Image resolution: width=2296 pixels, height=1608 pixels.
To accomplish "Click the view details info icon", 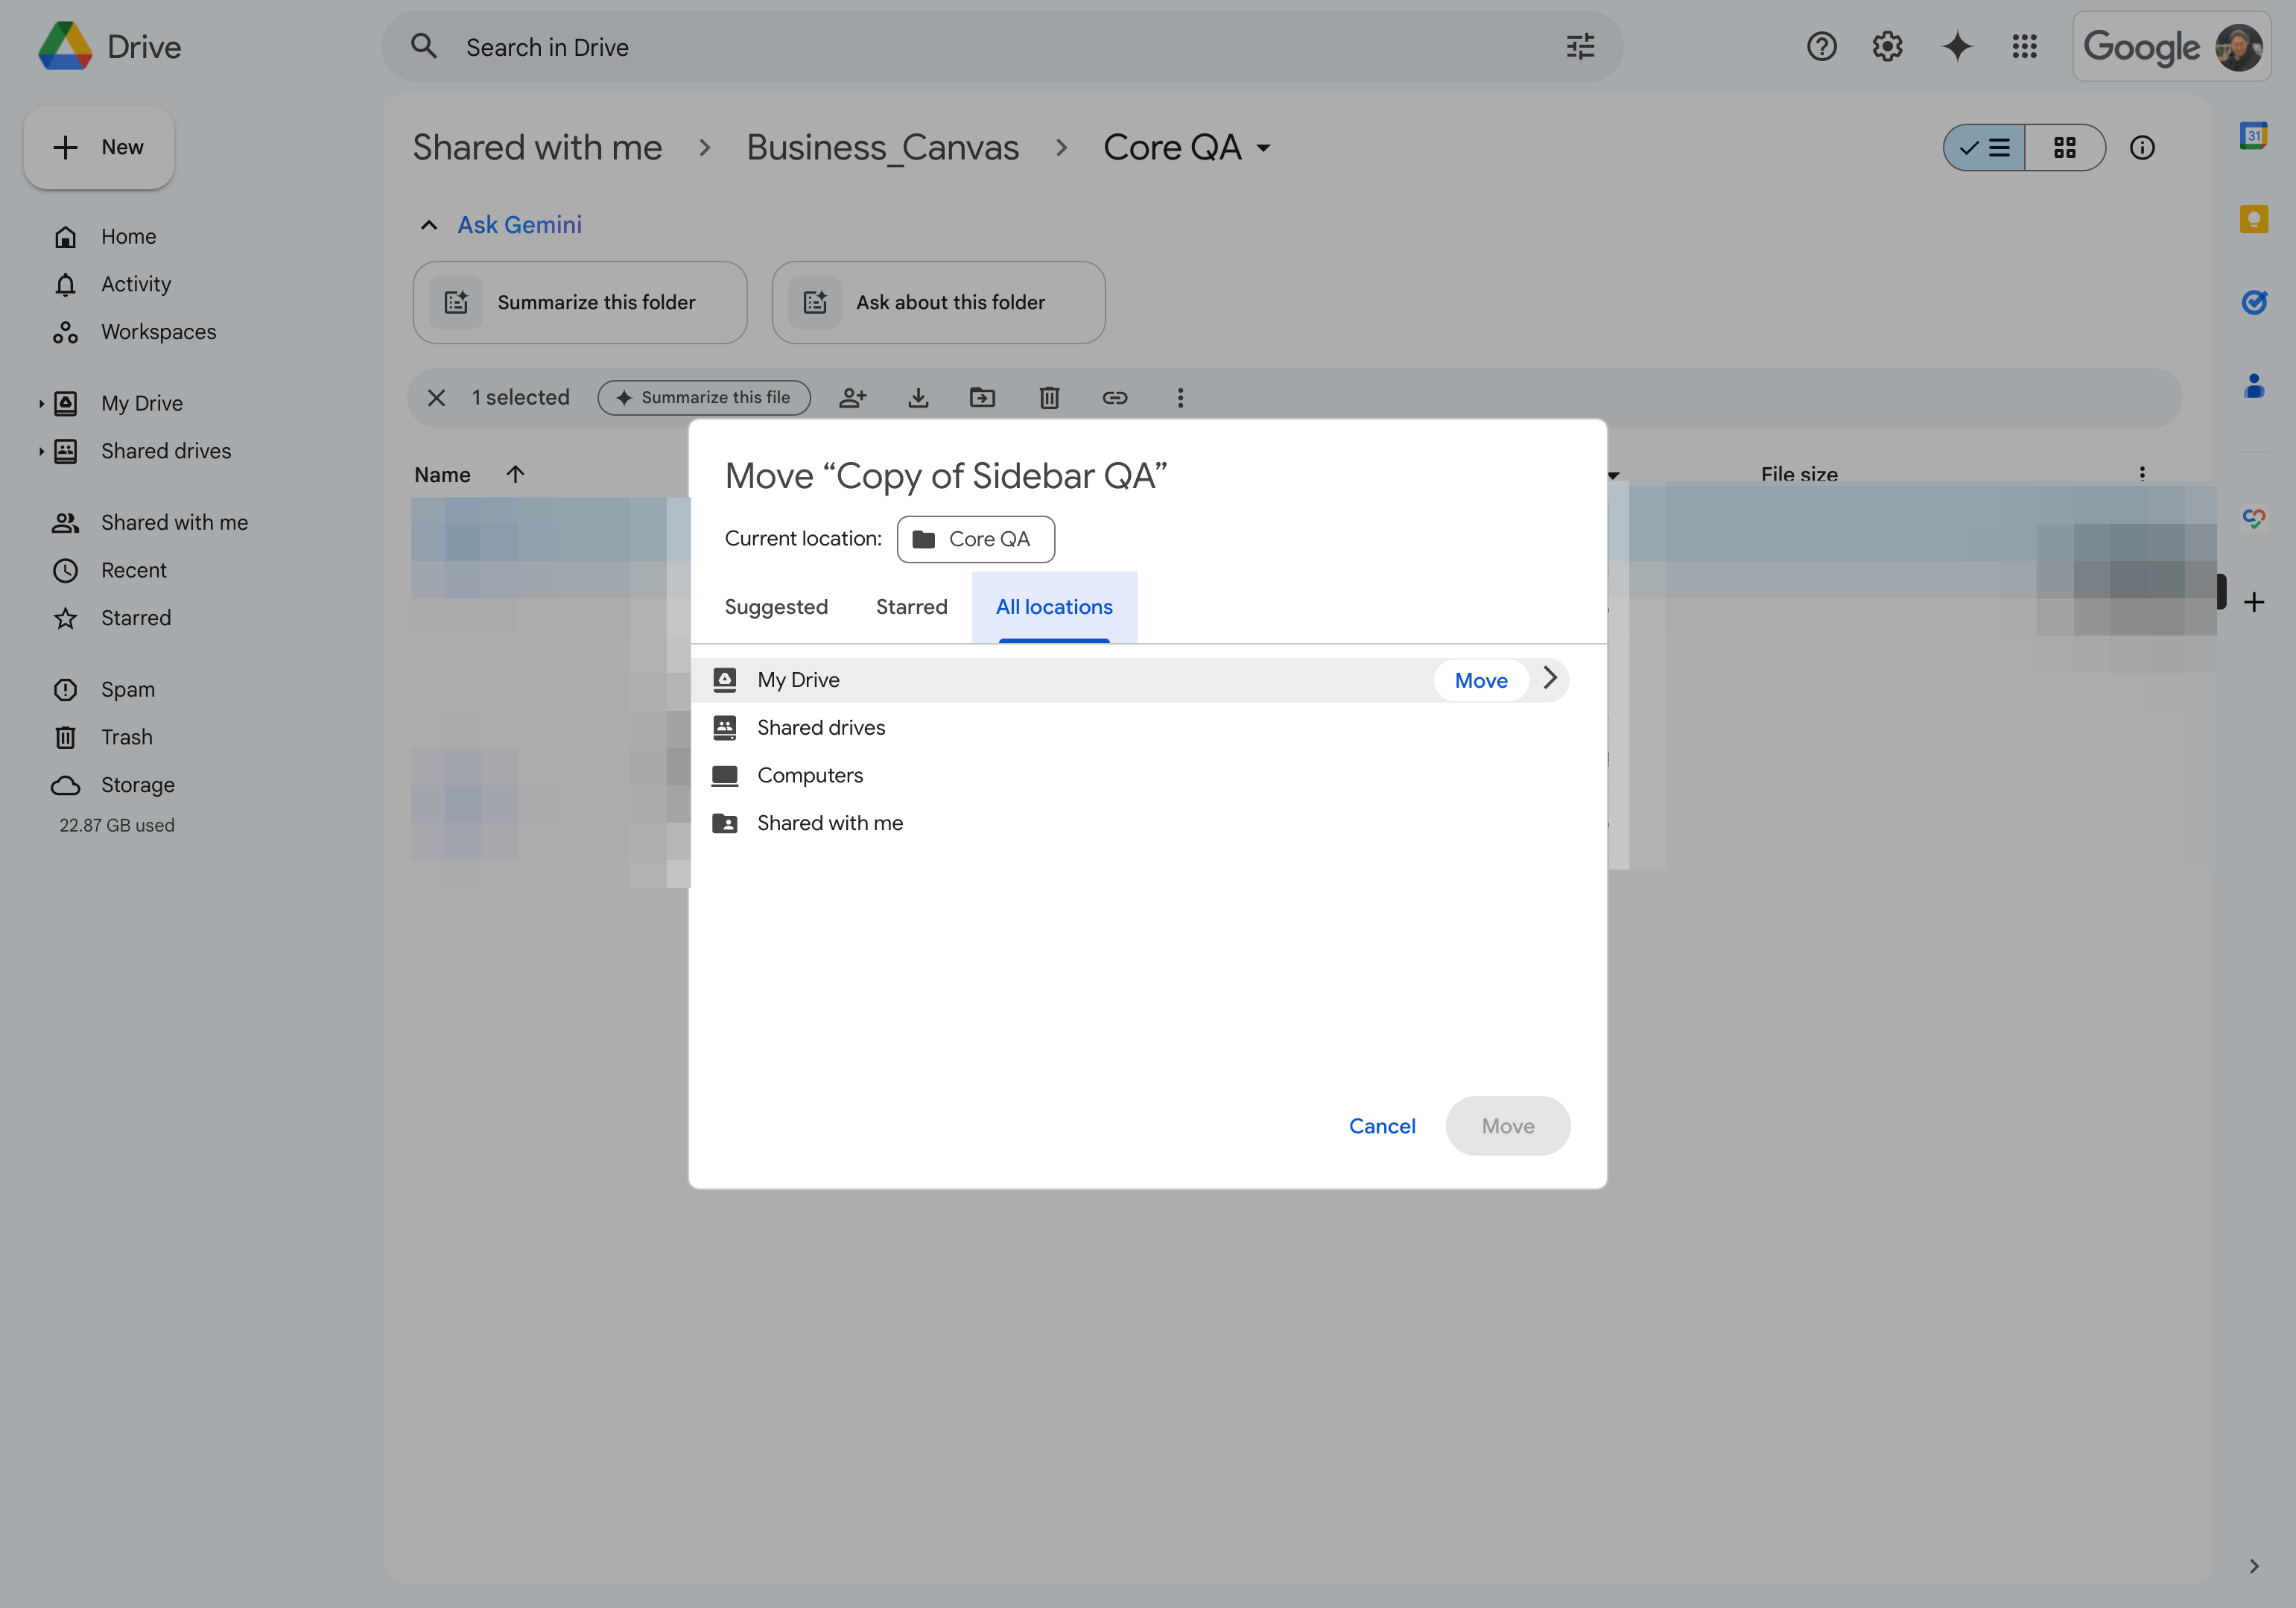I will (x=2141, y=148).
